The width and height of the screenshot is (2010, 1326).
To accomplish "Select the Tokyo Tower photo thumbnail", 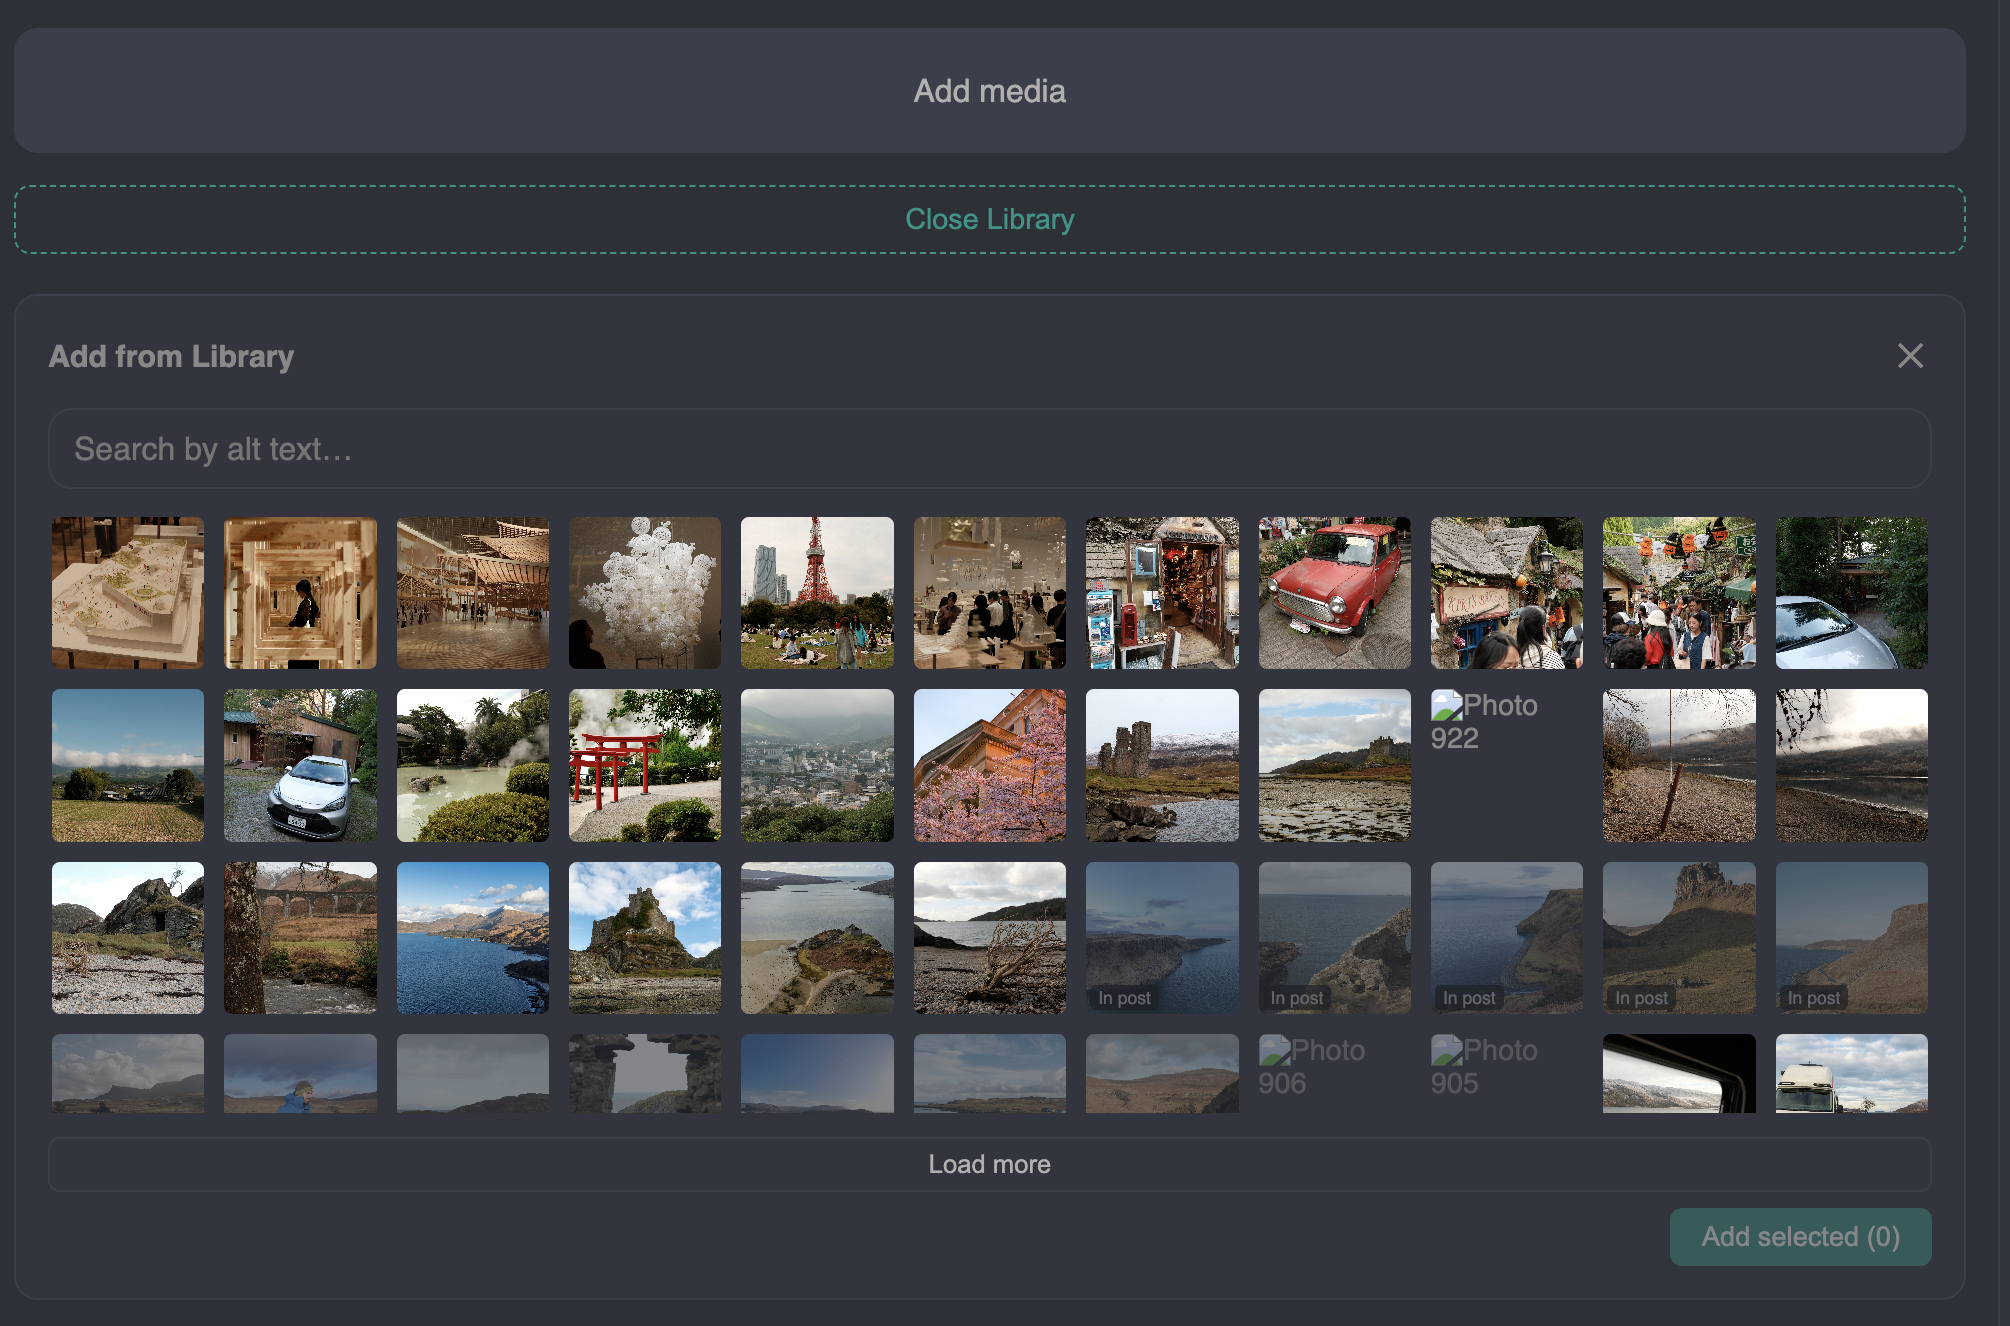I will [817, 593].
